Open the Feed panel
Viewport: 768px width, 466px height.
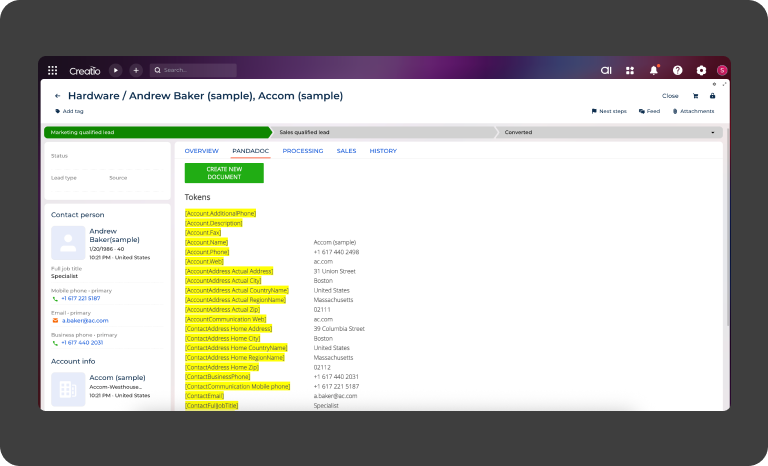pyautogui.click(x=649, y=111)
